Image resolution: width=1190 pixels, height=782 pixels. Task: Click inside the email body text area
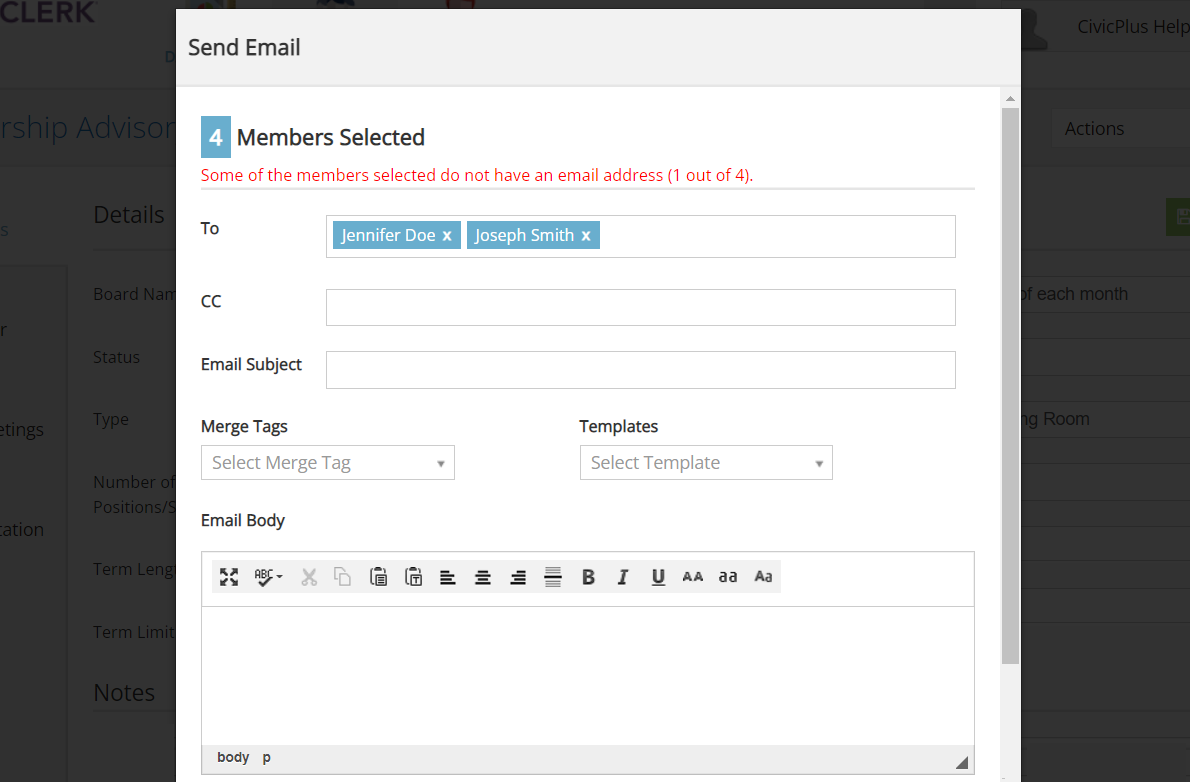point(587,676)
